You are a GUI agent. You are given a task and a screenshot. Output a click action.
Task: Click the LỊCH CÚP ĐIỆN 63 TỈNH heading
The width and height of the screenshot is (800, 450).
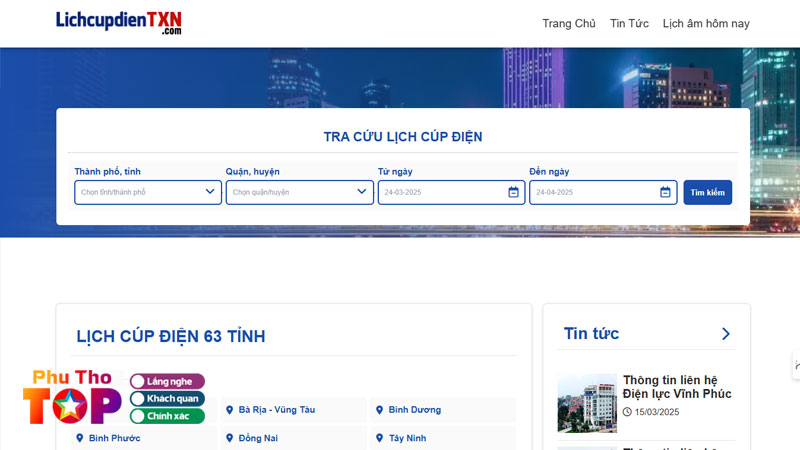coord(171,336)
